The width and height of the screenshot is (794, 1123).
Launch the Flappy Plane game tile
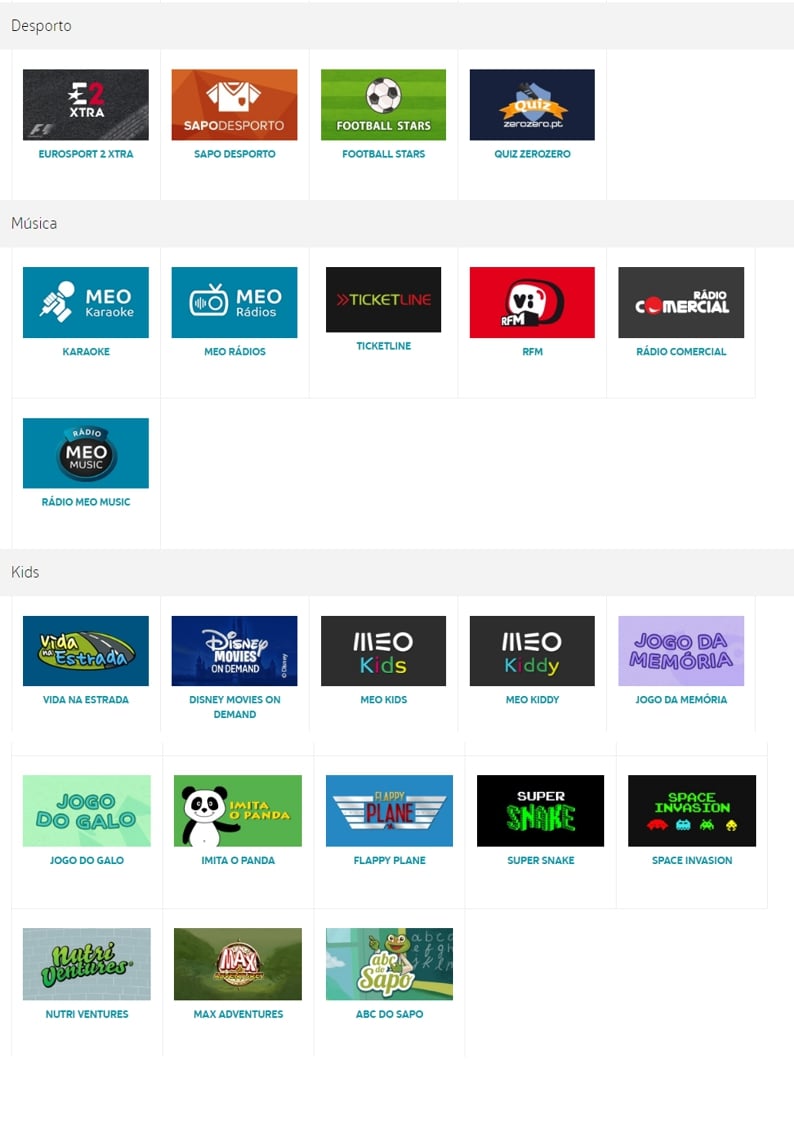[x=389, y=811]
